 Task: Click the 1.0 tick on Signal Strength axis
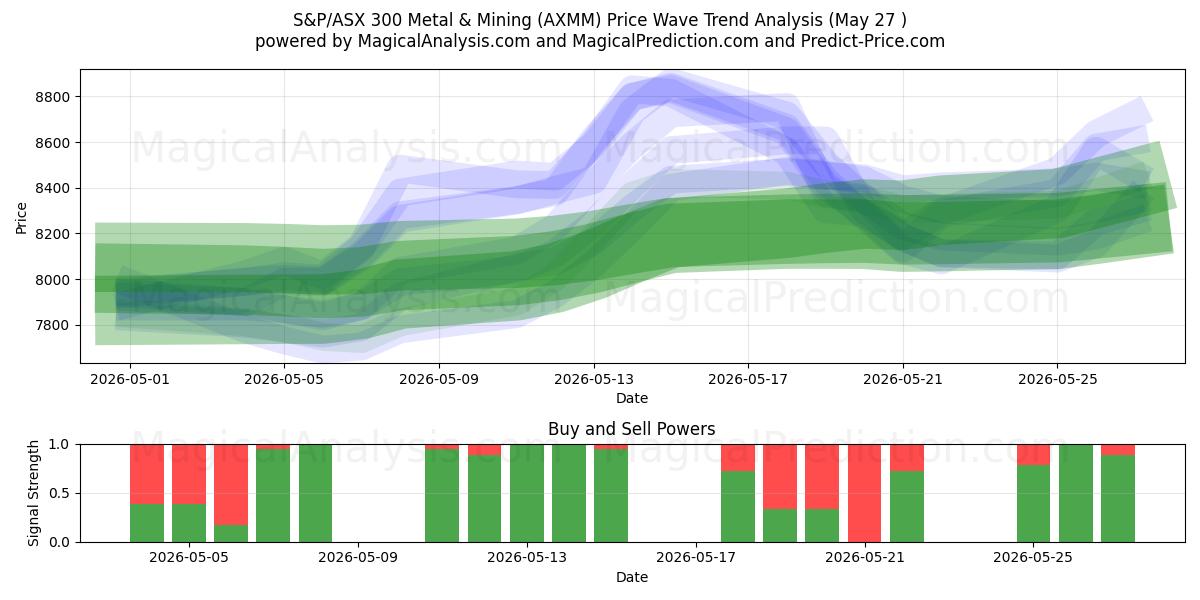tap(60, 444)
